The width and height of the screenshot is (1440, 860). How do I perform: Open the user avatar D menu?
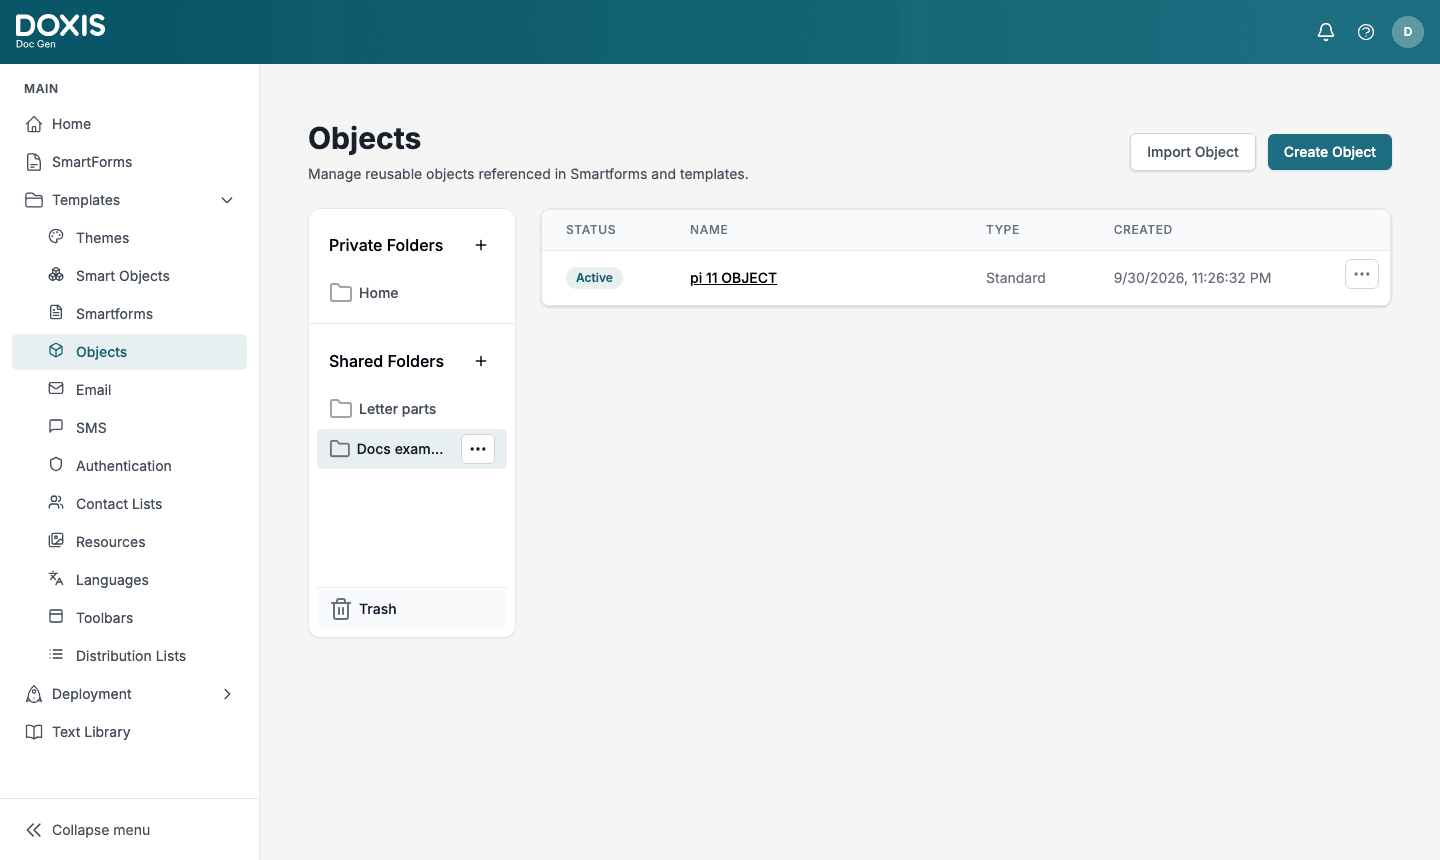pos(1408,32)
